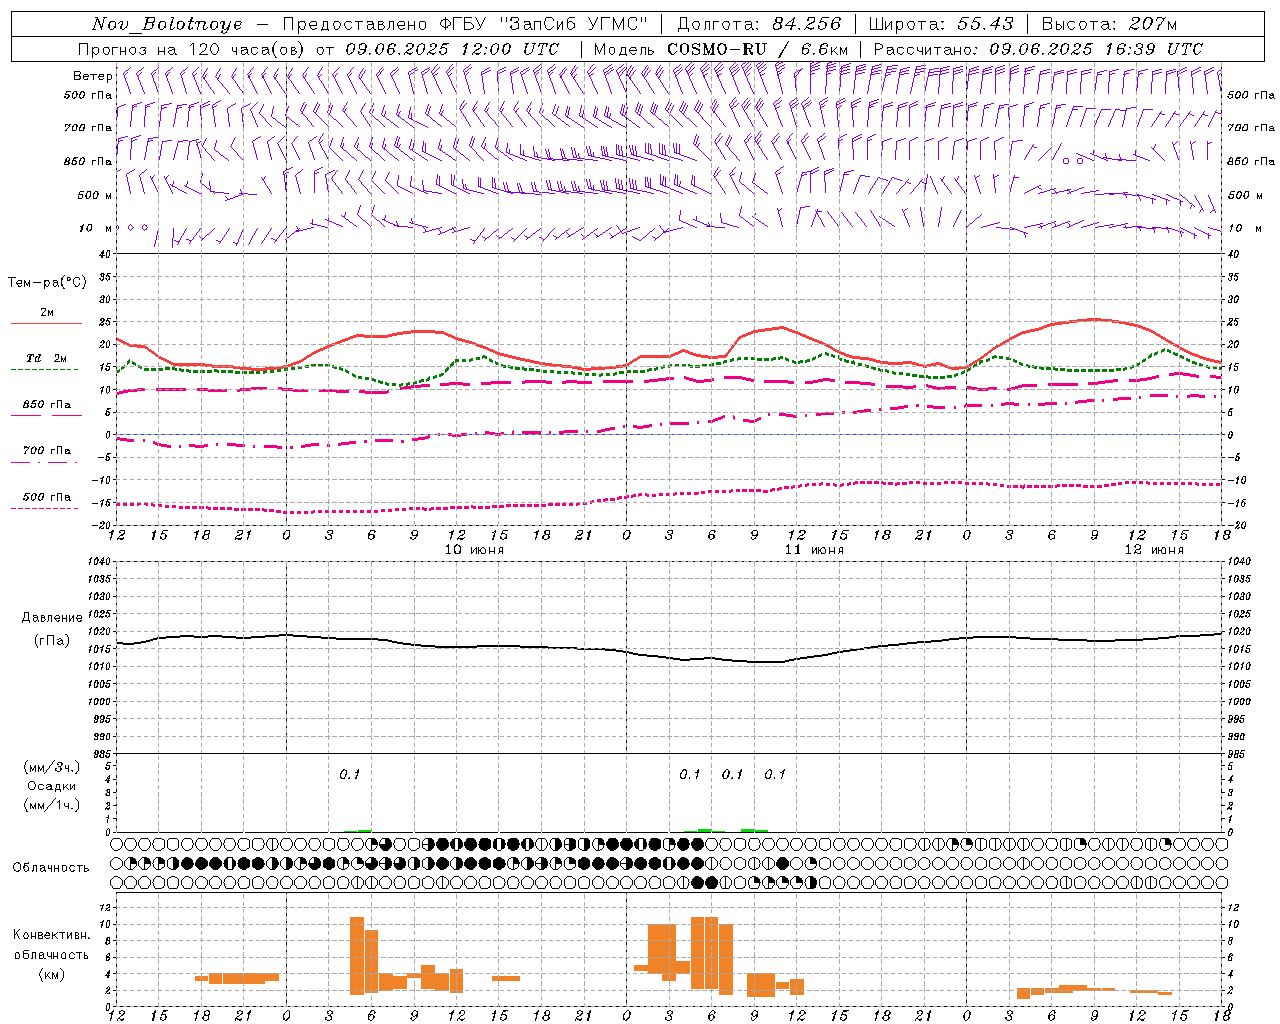Click the "Nov_Bolotnoye" station name in the header
Viewport: 1280px width, 1024px height.
(167, 24)
